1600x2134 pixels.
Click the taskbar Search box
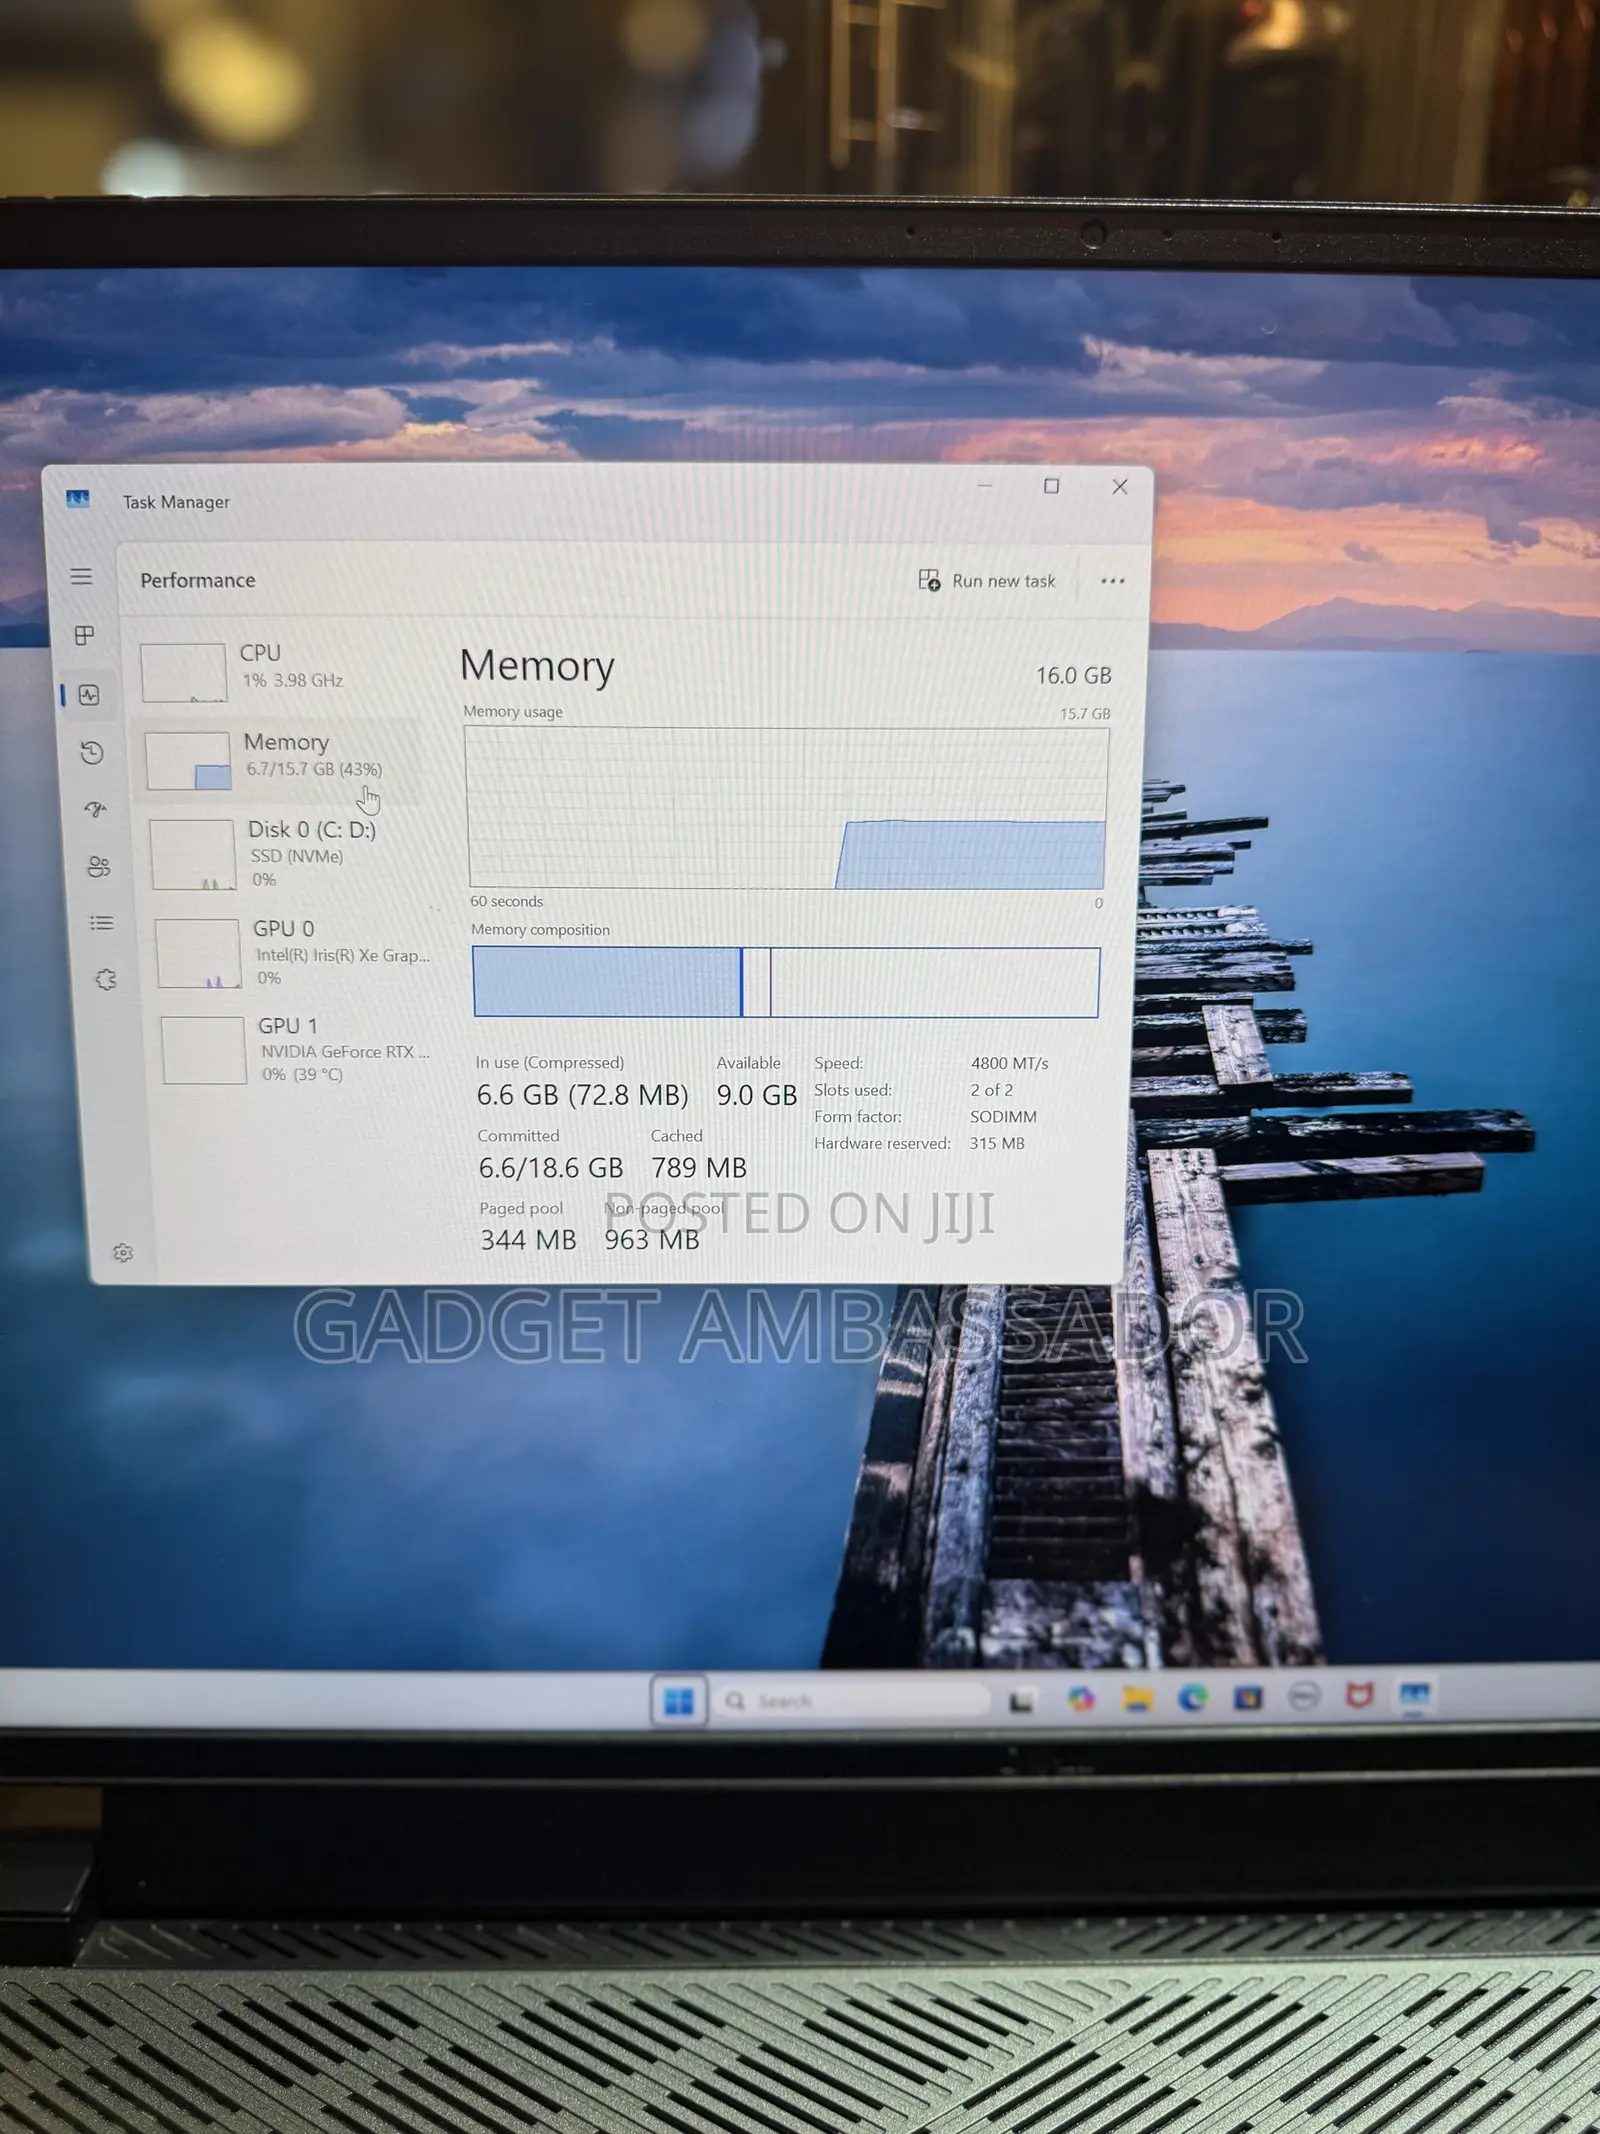[x=851, y=1701]
